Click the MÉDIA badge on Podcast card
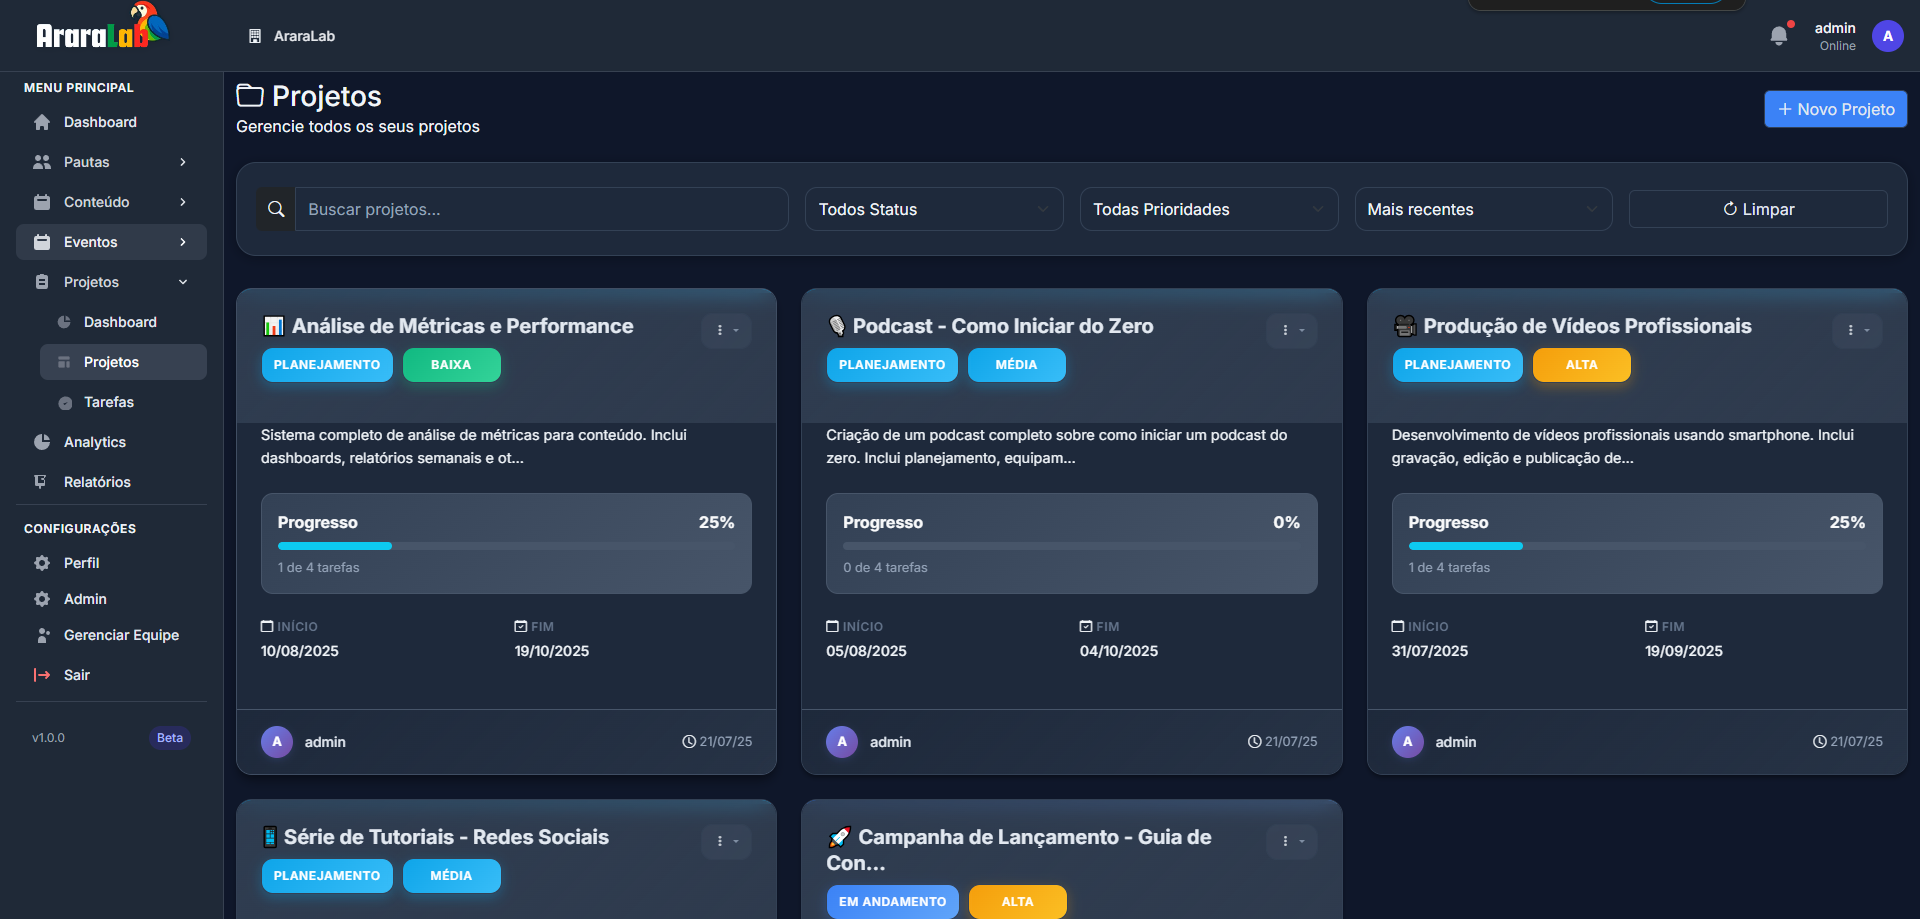 [x=1016, y=365]
